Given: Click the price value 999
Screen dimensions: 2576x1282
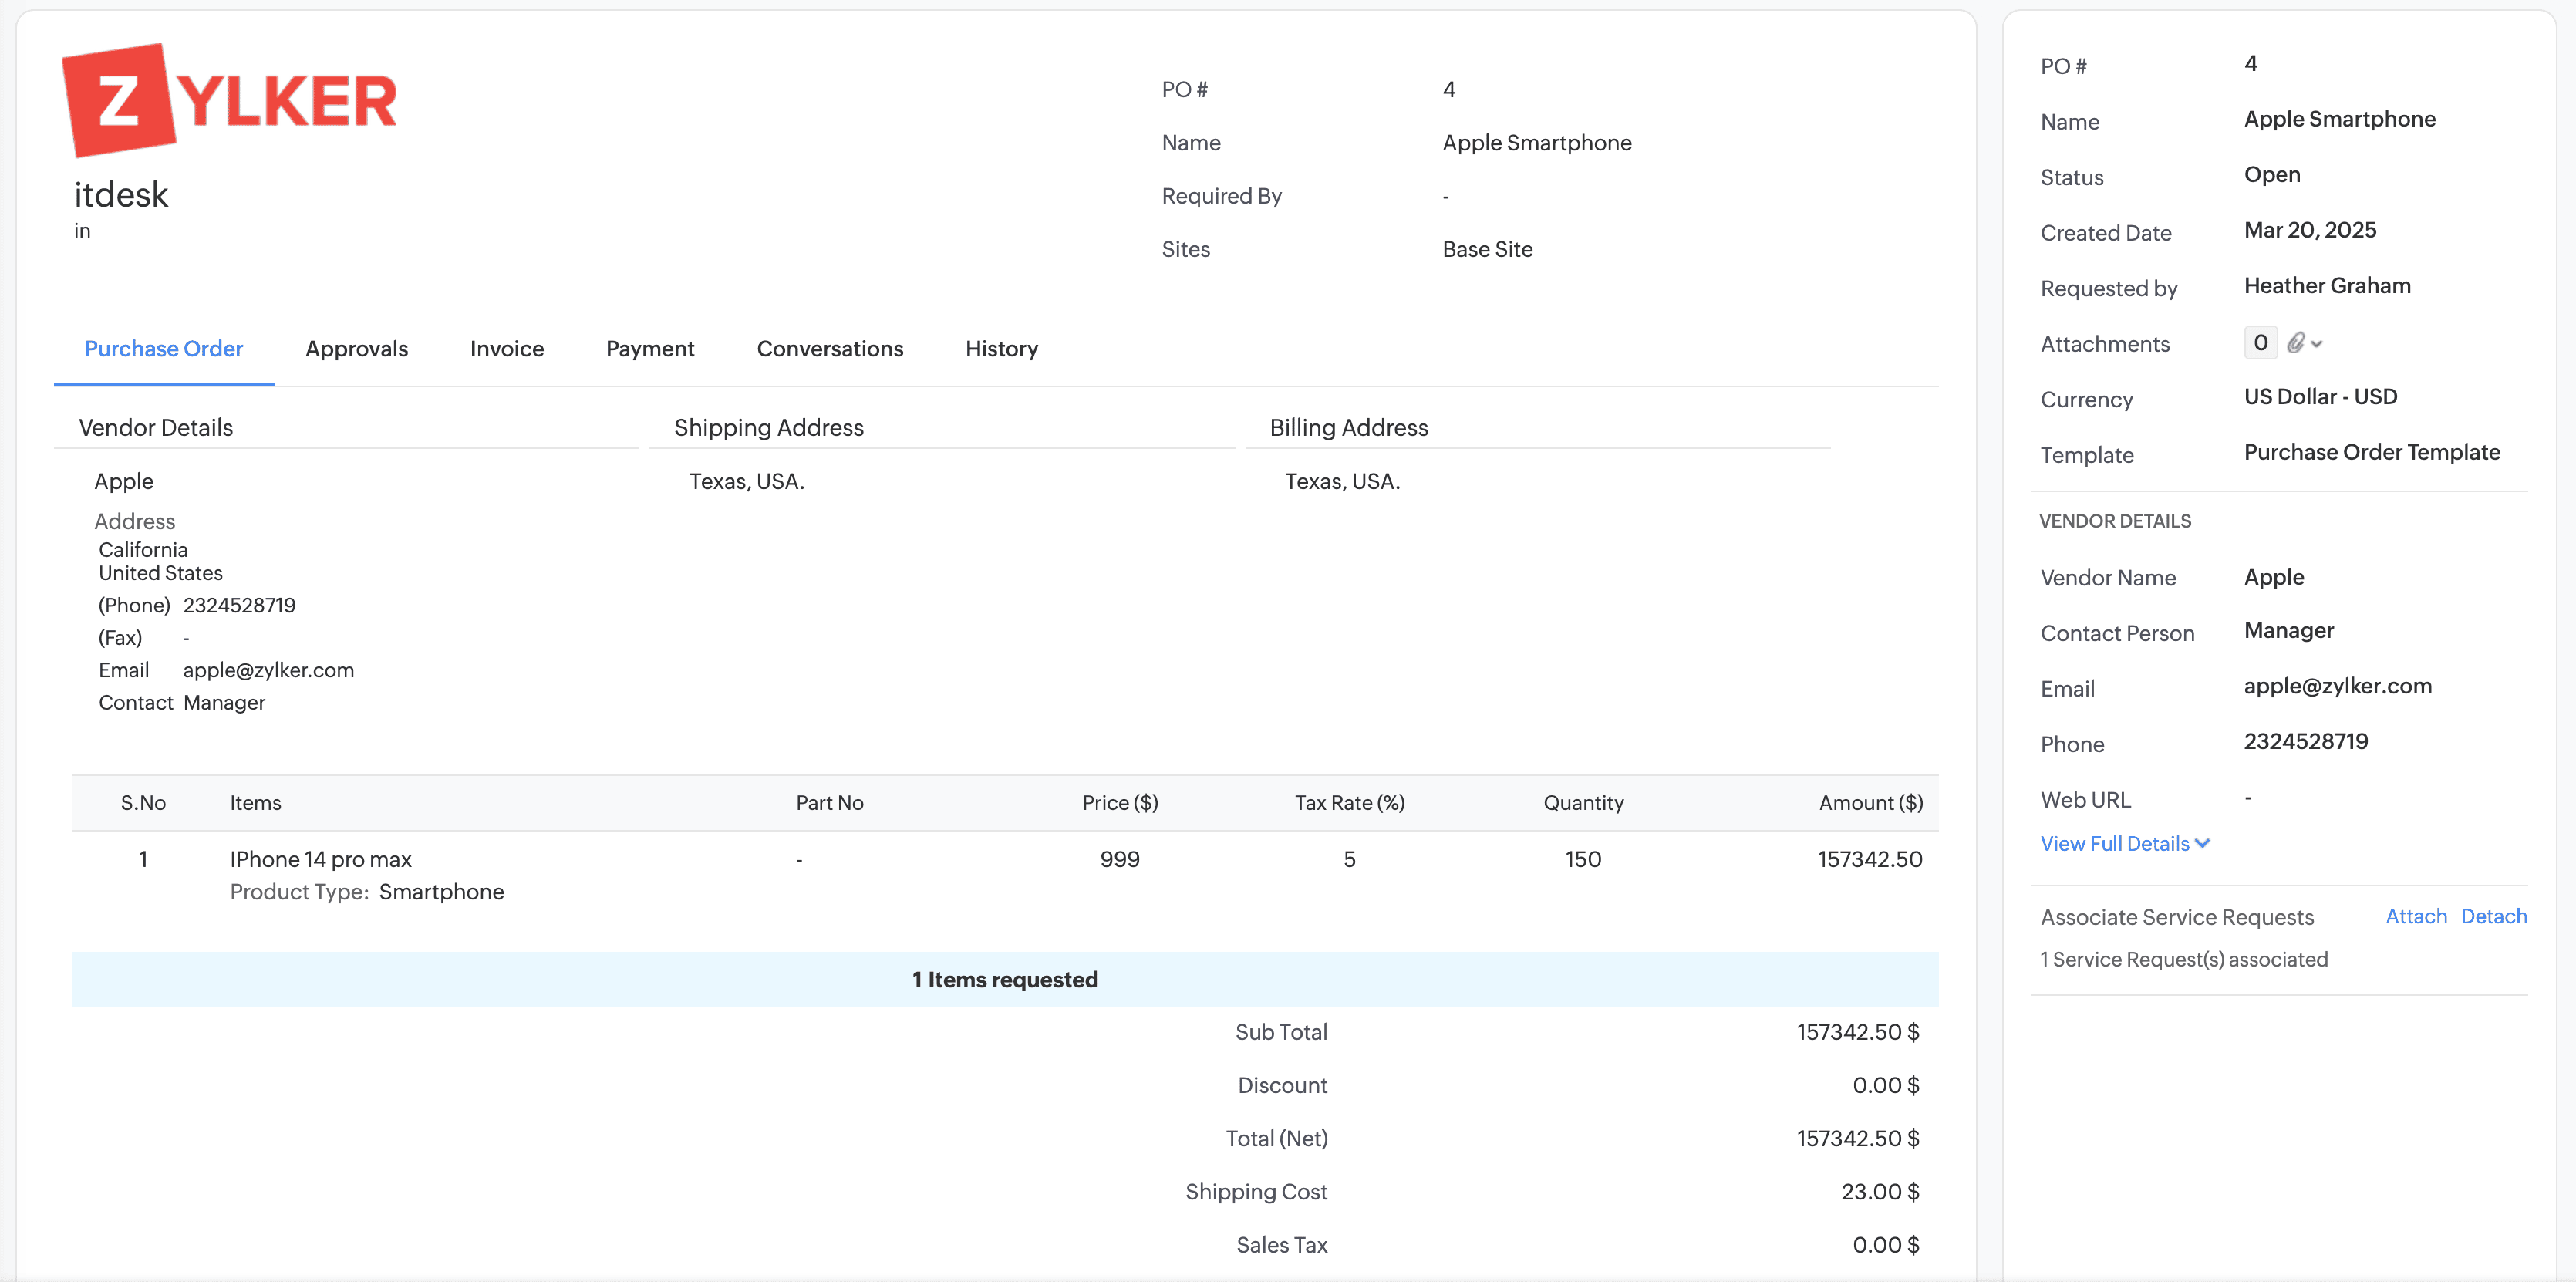Looking at the screenshot, I should point(1120,859).
